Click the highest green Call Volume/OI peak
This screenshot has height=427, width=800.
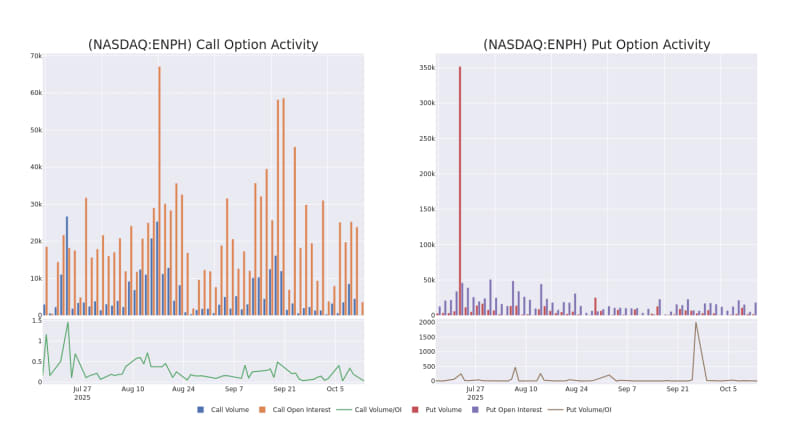[x=68, y=323]
